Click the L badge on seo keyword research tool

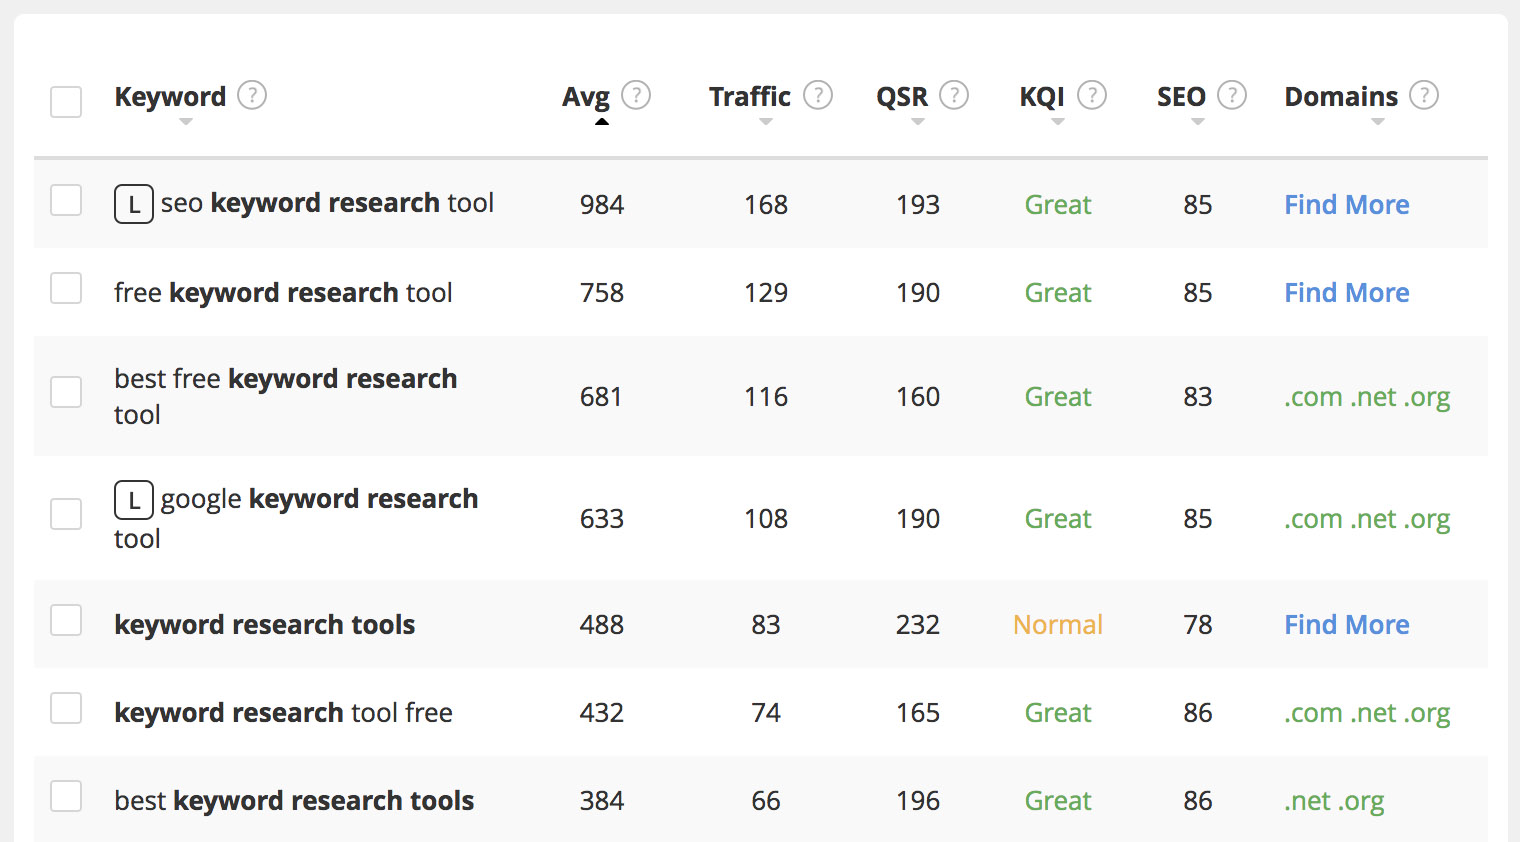pyautogui.click(x=134, y=204)
